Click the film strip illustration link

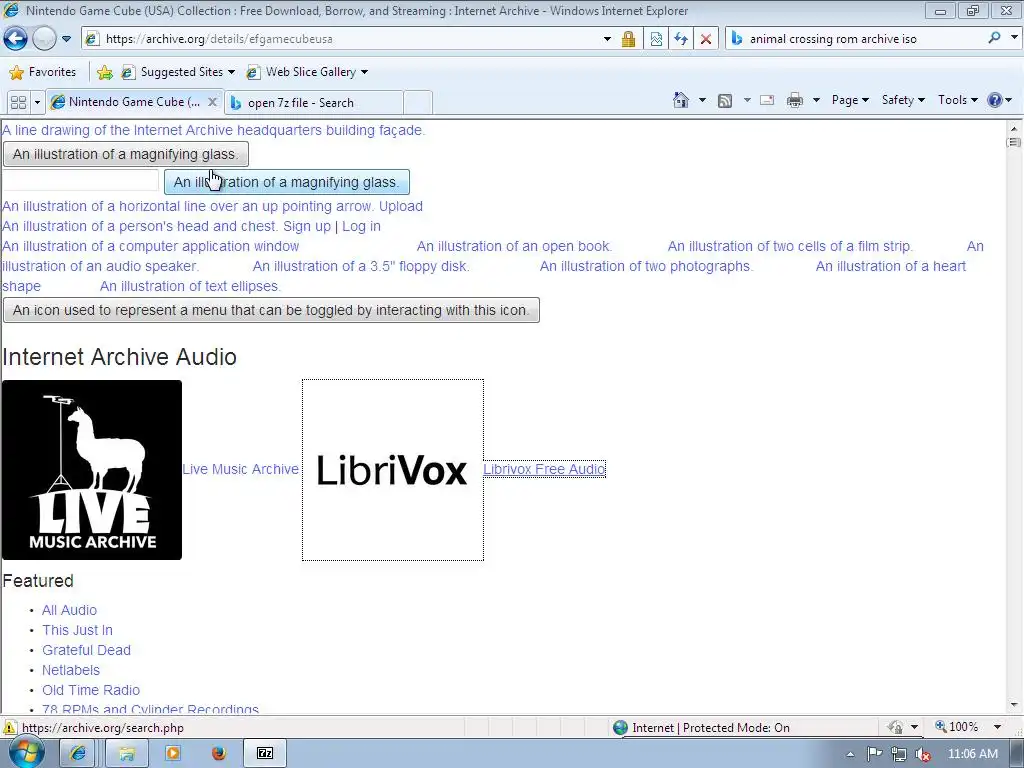[x=790, y=246]
